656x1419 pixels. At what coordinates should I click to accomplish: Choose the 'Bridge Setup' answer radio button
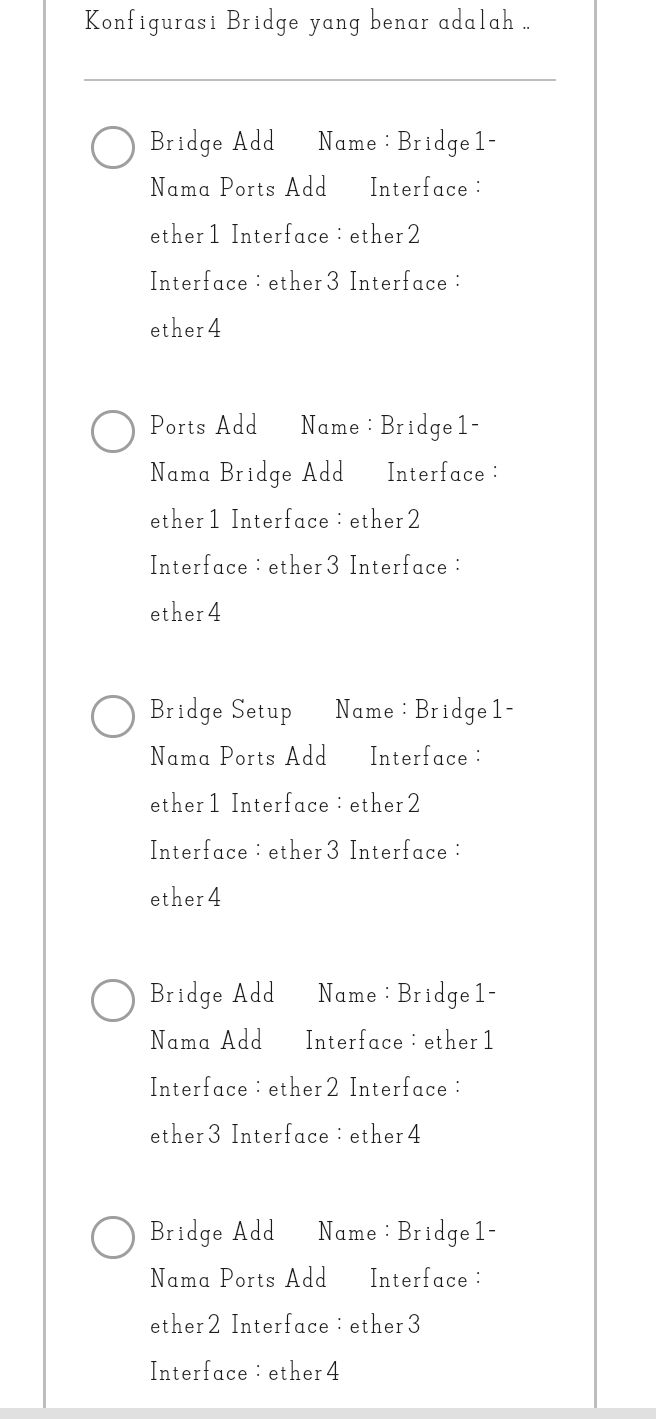click(113, 716)
